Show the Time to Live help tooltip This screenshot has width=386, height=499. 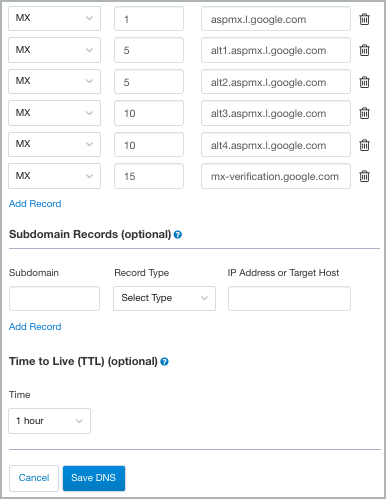click(164, 362)
